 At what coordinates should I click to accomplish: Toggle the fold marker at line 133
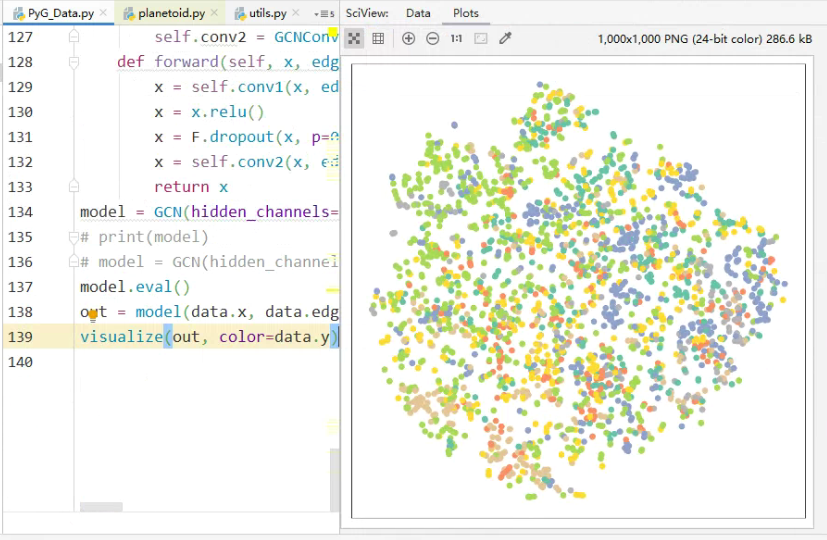tap(74, 187)
